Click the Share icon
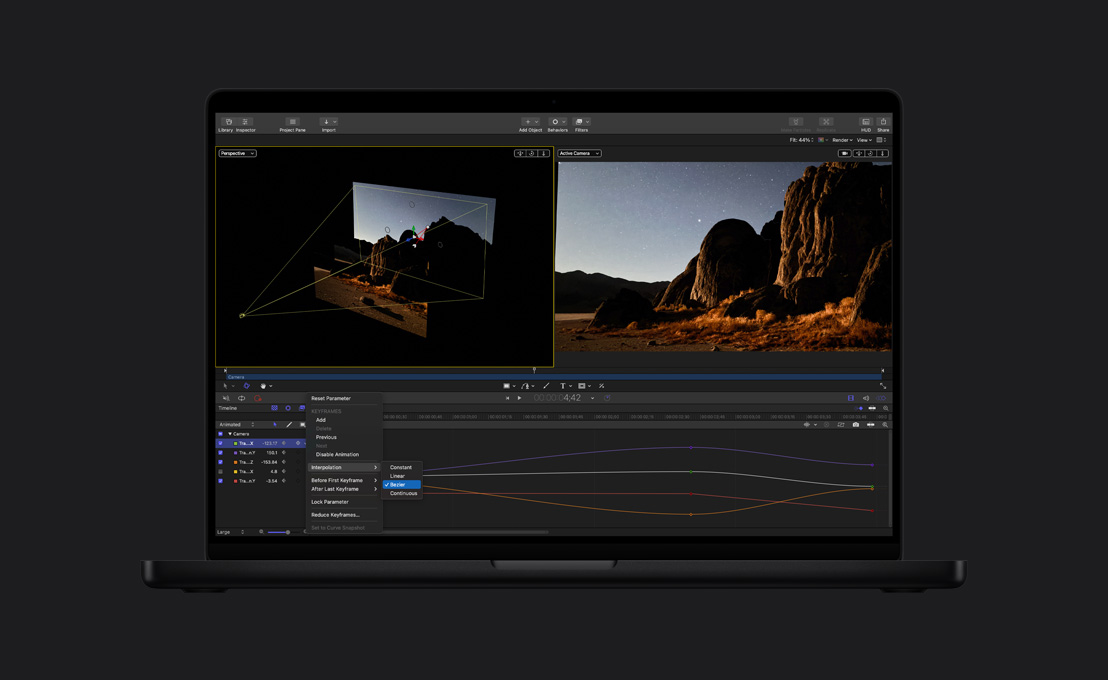 [x=883, y=121]
